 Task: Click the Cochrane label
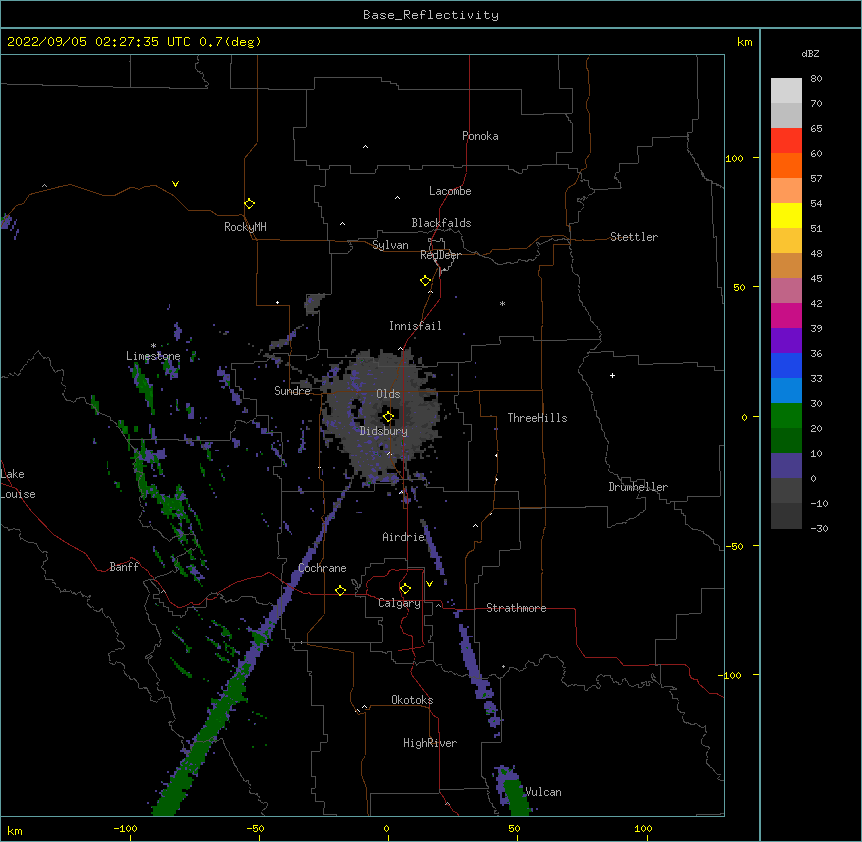coord(322,568)
